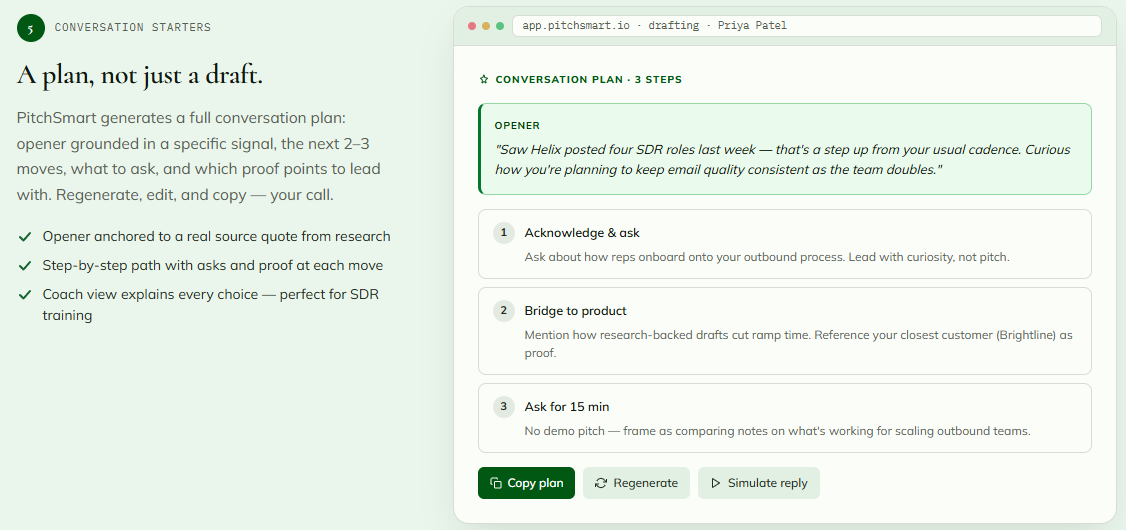Click text No demo pitch — frame as comparing notes

[x=777, y=431]
